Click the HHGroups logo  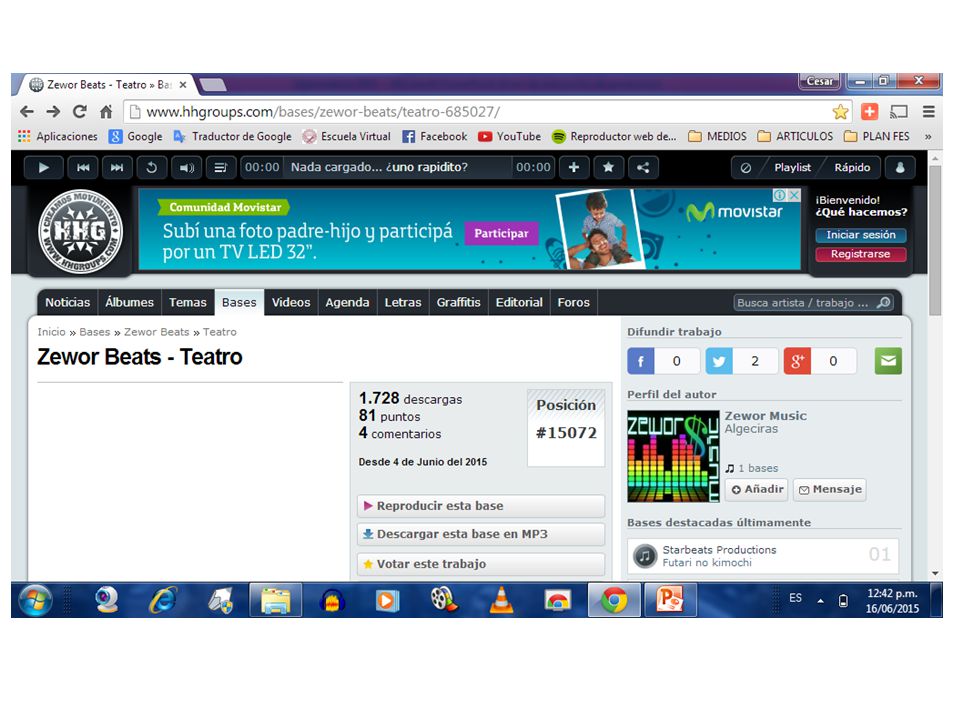coord(80,231)
